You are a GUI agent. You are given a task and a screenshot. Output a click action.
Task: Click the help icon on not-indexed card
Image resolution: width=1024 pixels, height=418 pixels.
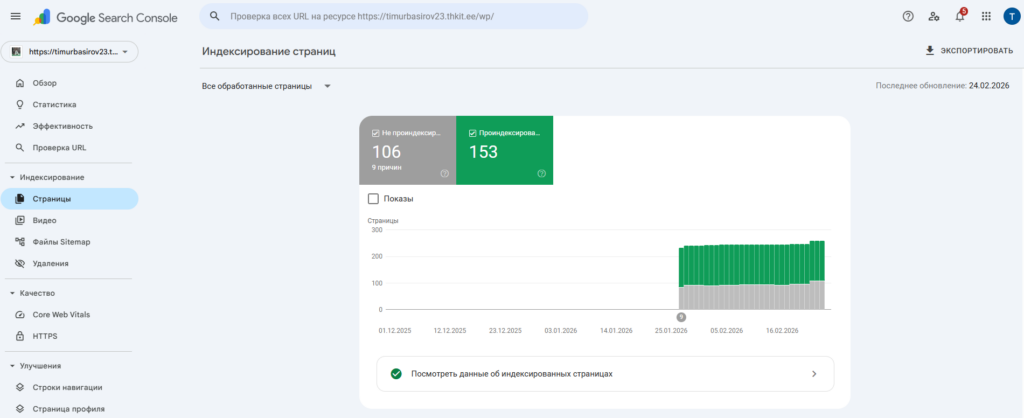click(445, 173)
